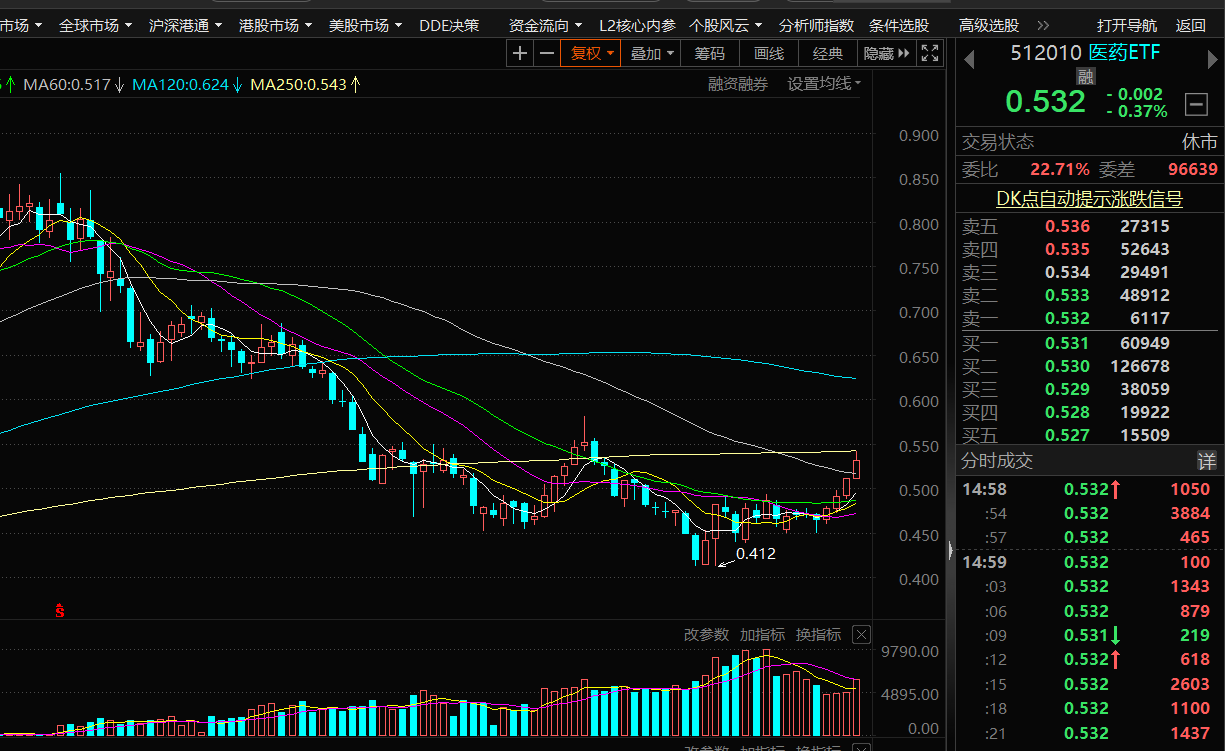Go to previous stock with left arrow
The height and width of the screenshot is (751, 1225).
click(x=969, y=61)
